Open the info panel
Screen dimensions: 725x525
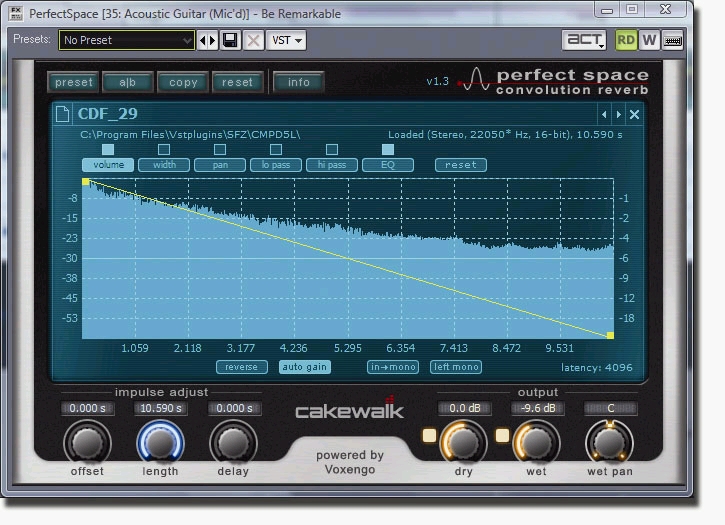pyautogui.click(x=299, y=82)
